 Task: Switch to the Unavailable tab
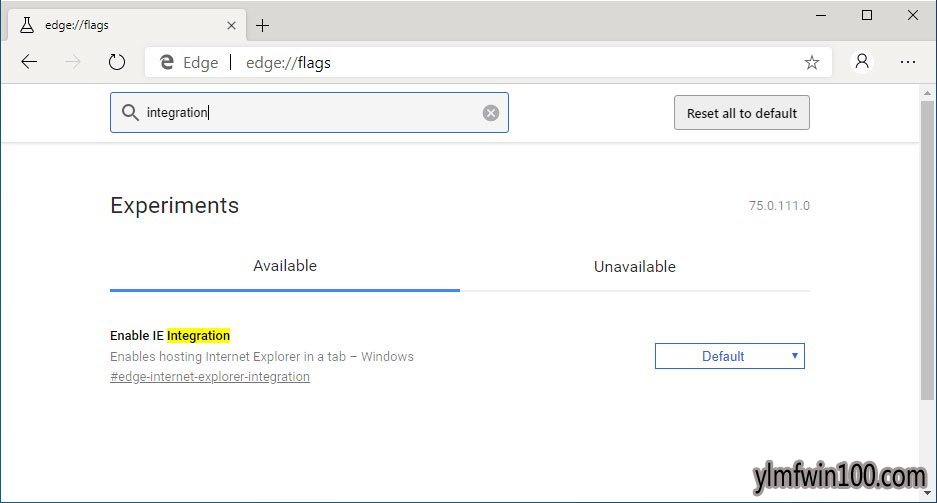[635, 266]
